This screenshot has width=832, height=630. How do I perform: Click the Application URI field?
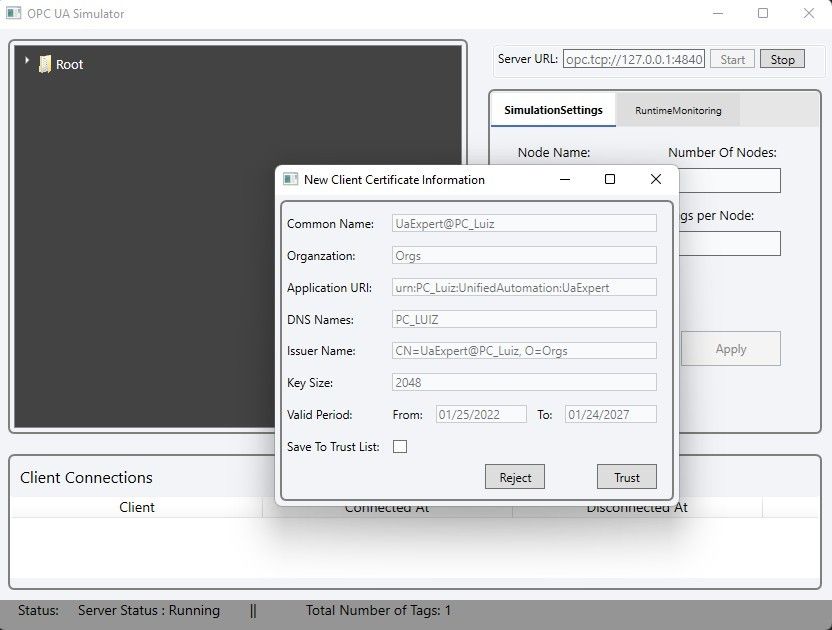point(523,288)
